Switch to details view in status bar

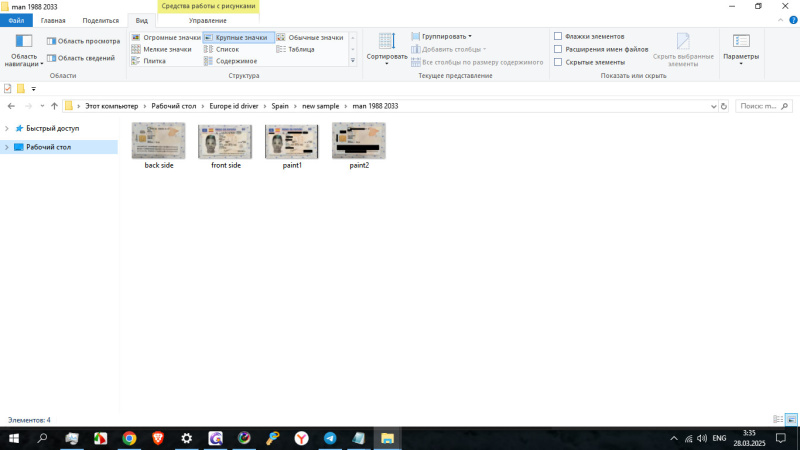tap(778, 420)
